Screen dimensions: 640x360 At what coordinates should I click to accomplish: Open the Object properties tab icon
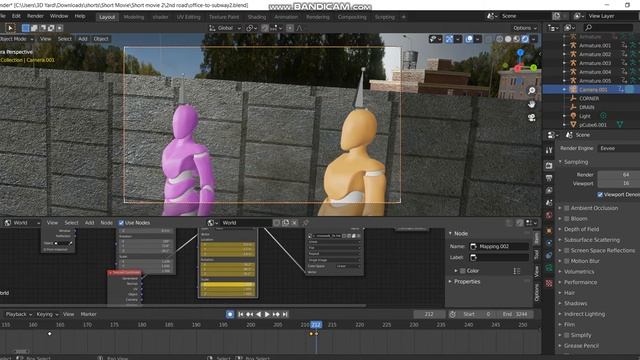coord(549,231)
